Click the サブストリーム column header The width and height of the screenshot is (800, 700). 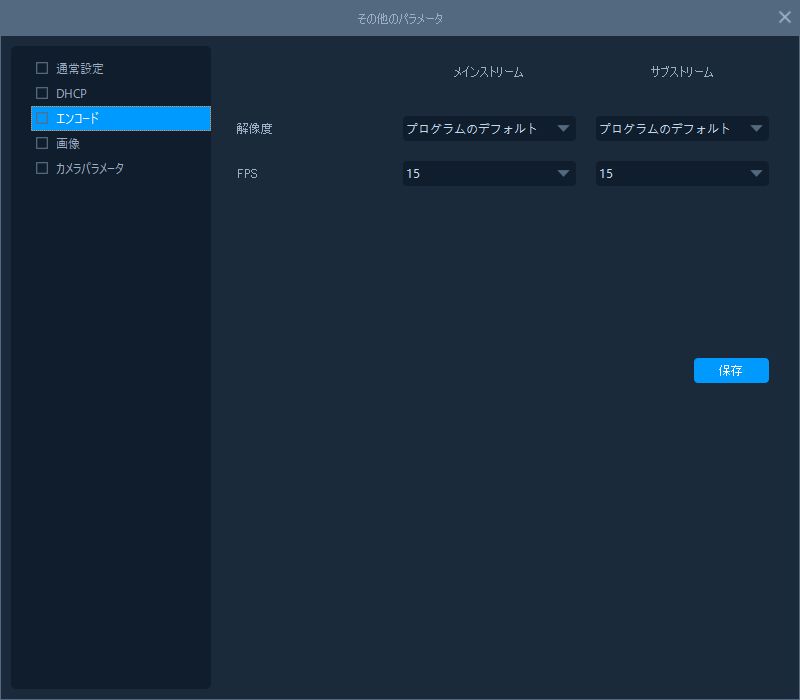click(x=682, y=72)
